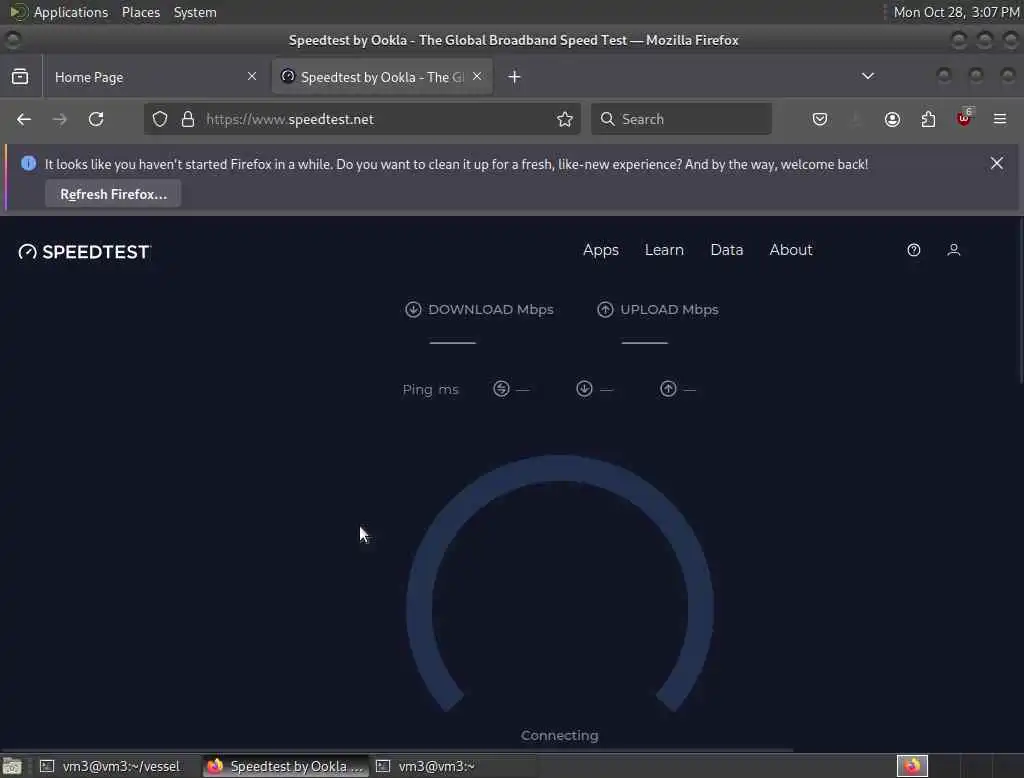Click the Speedtest help question mark icon

(914, 250)
